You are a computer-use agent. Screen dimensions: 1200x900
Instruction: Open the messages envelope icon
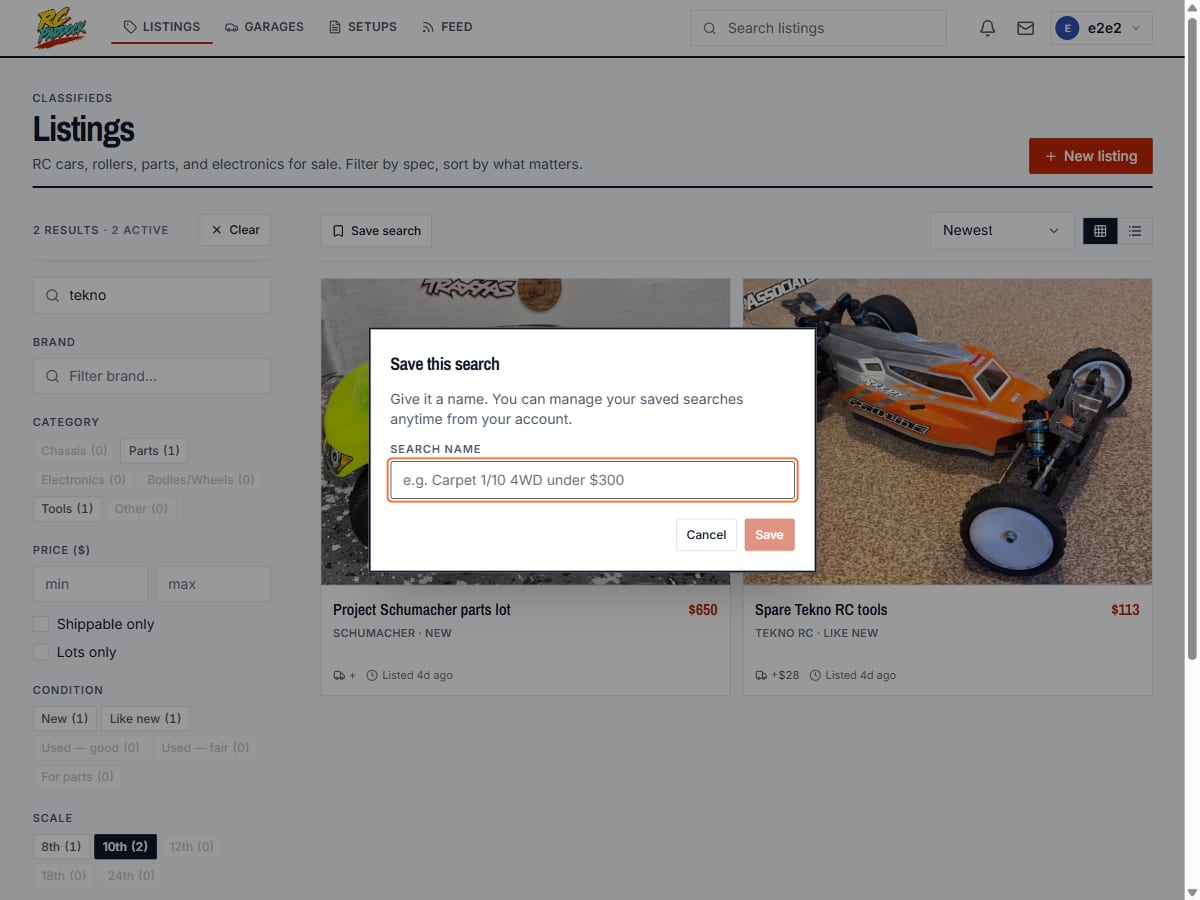(x=1025, y=28)
